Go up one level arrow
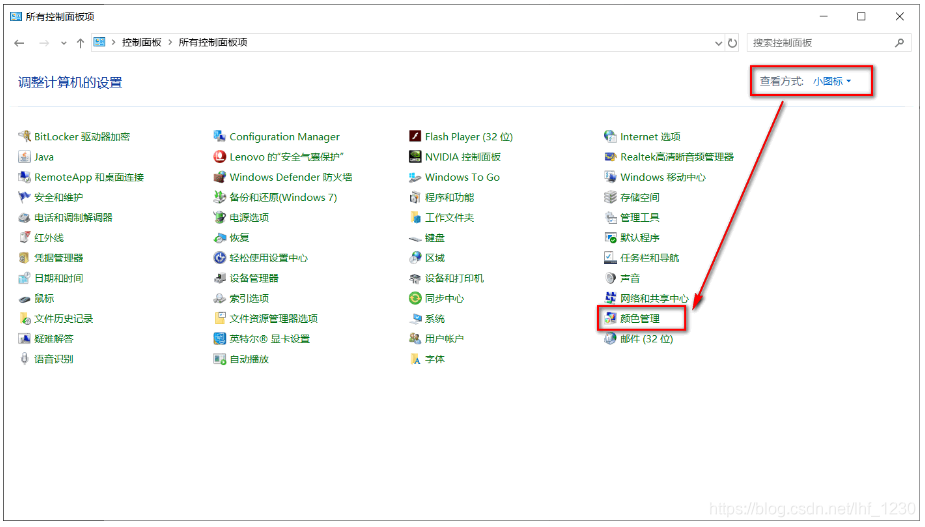Viewport: 925px width, 527px height. coord(80,43)
